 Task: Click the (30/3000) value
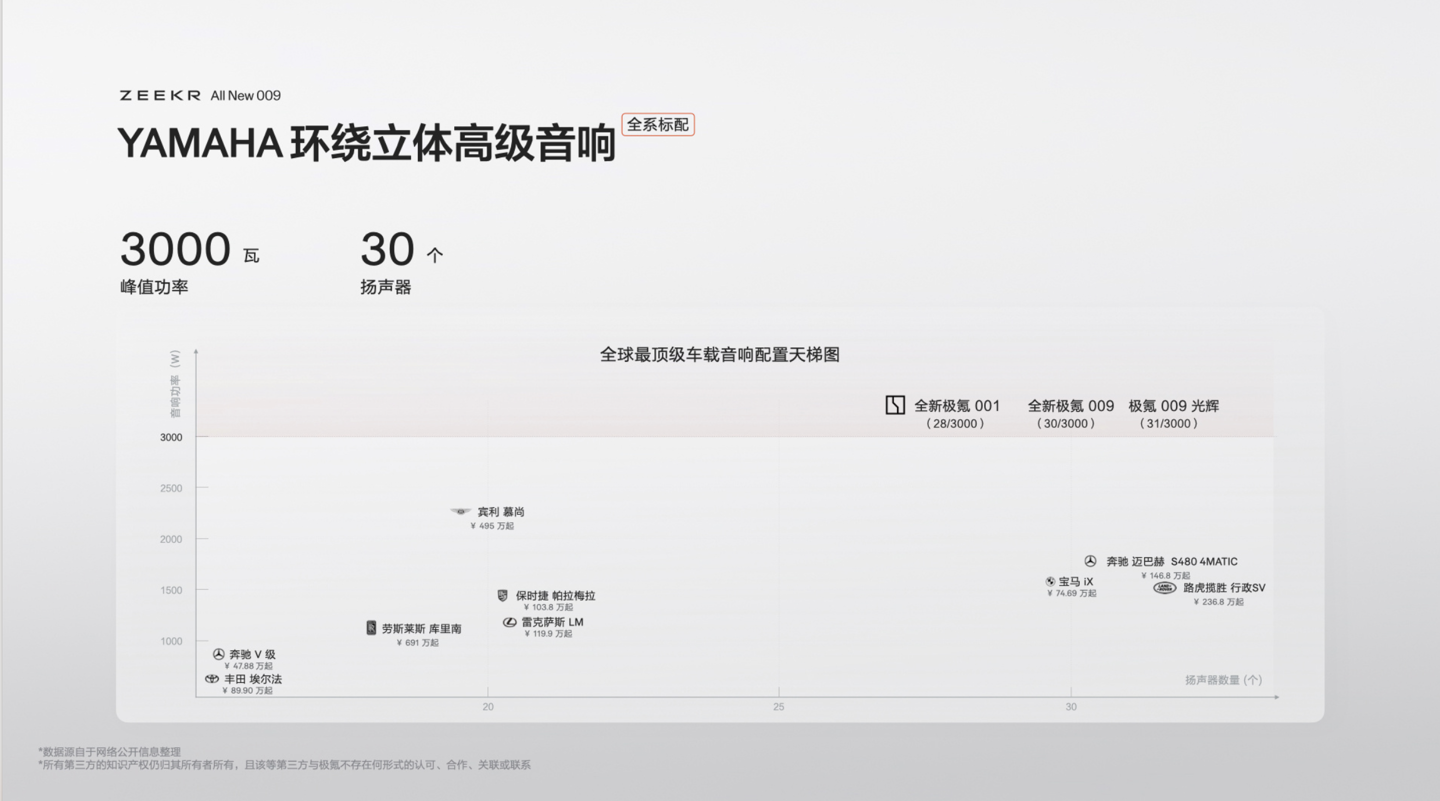[x=1066, y=424]
